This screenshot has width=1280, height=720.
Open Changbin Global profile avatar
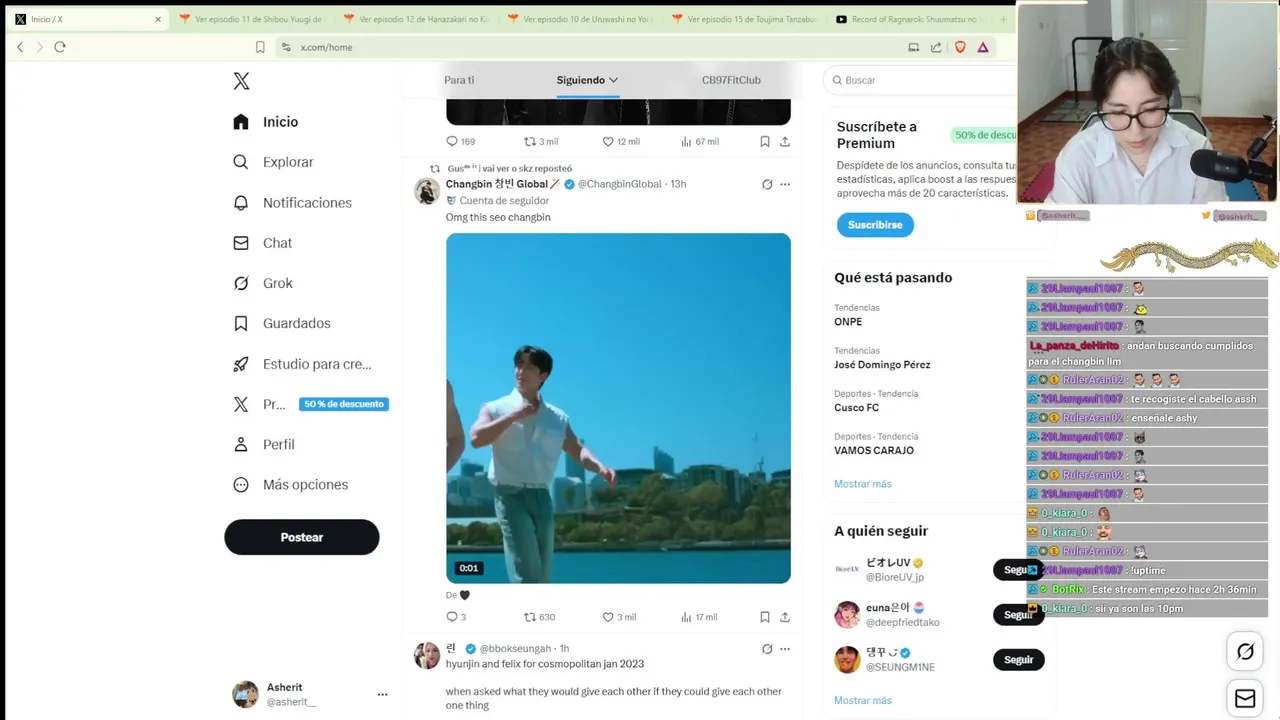pyautogui.click(x=427, y=191)
